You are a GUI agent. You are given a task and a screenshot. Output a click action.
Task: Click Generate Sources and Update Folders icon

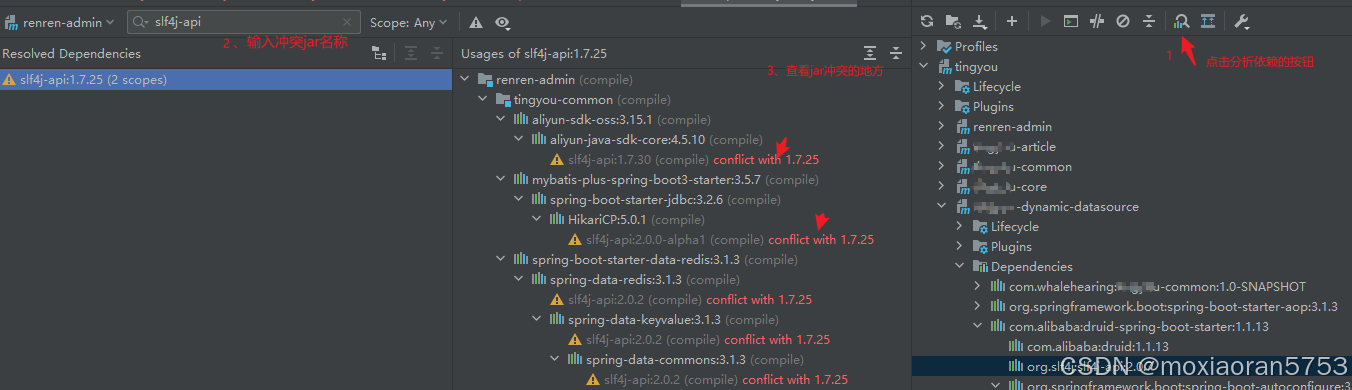(x=953, y=21)
